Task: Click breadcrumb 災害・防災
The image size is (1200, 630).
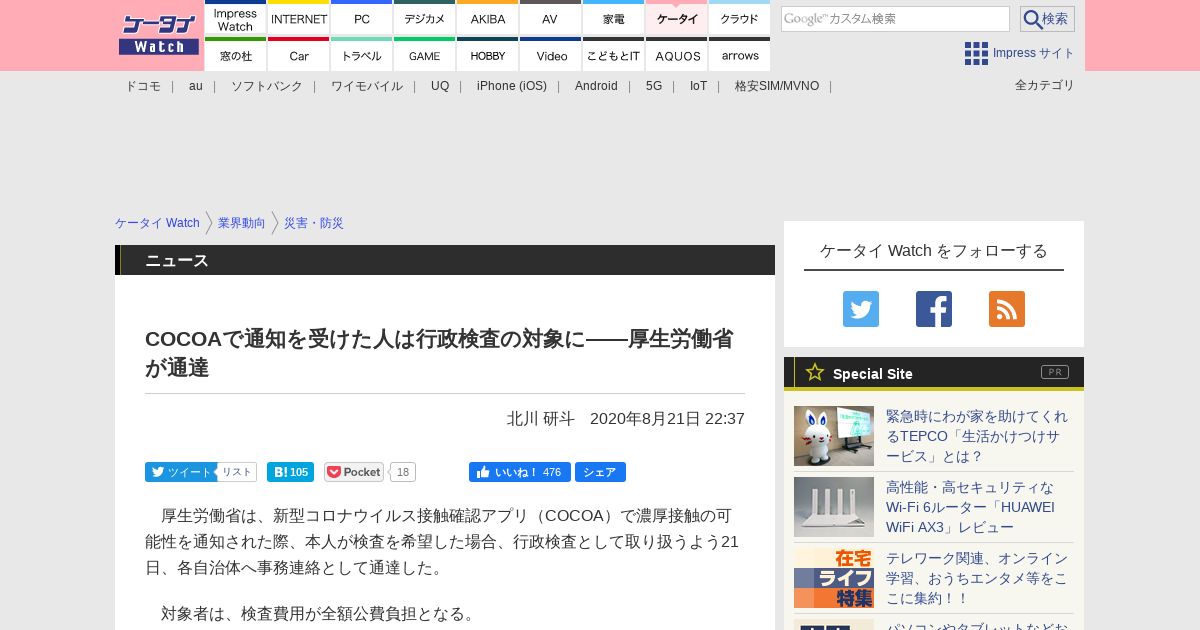Action: pos(314,223)
